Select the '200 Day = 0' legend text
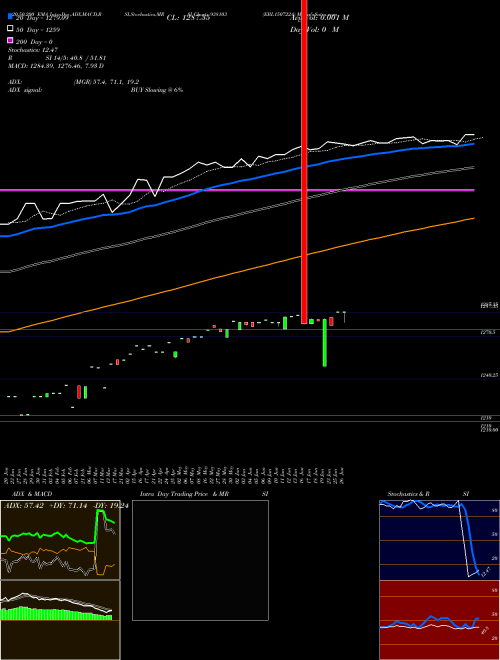 coord(35,42)
